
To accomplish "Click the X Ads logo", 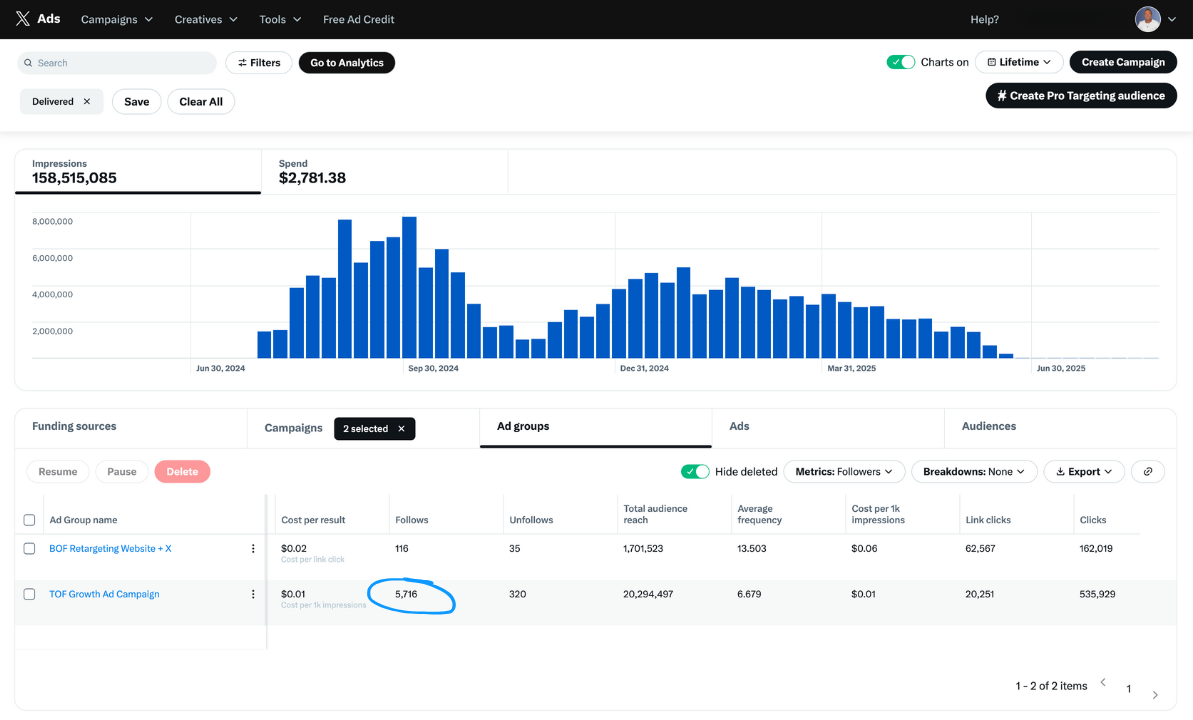I will coord(34,18).
